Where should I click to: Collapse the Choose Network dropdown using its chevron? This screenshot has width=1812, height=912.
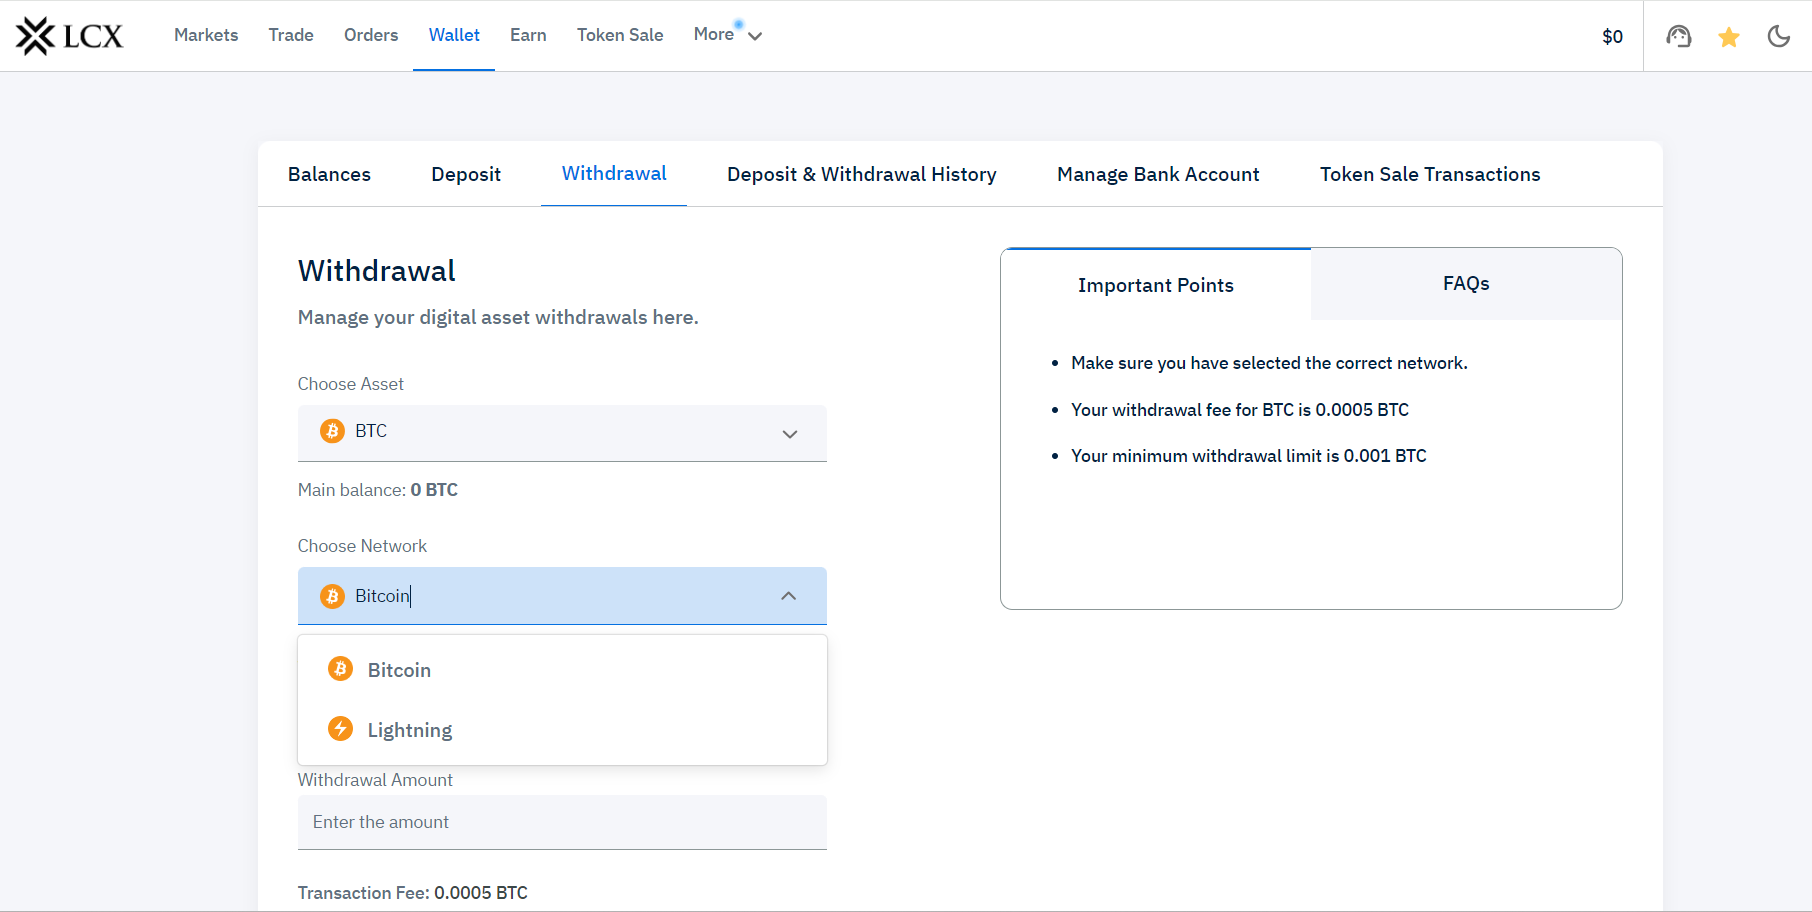[x=788, y=596]
